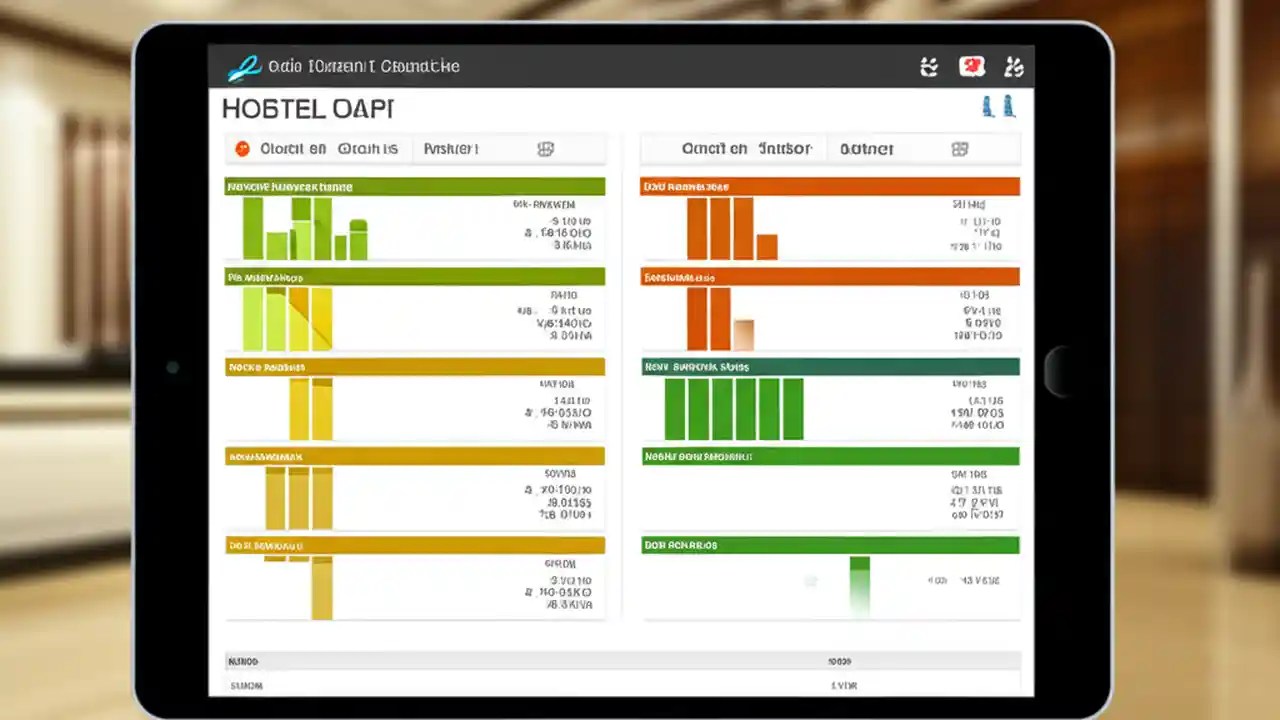Select the leftmost white icon in the top bar

pyautogui.click(x=928, y=66)
